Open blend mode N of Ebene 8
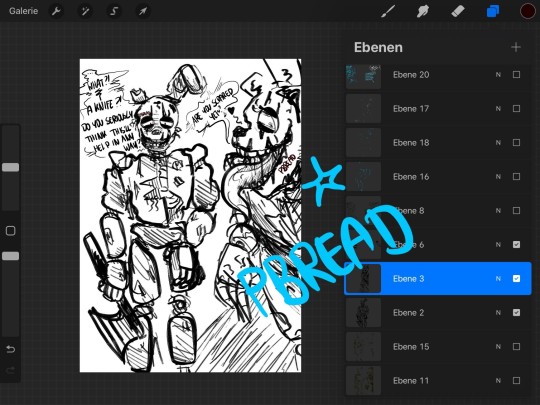 click(x=498, y=210)
